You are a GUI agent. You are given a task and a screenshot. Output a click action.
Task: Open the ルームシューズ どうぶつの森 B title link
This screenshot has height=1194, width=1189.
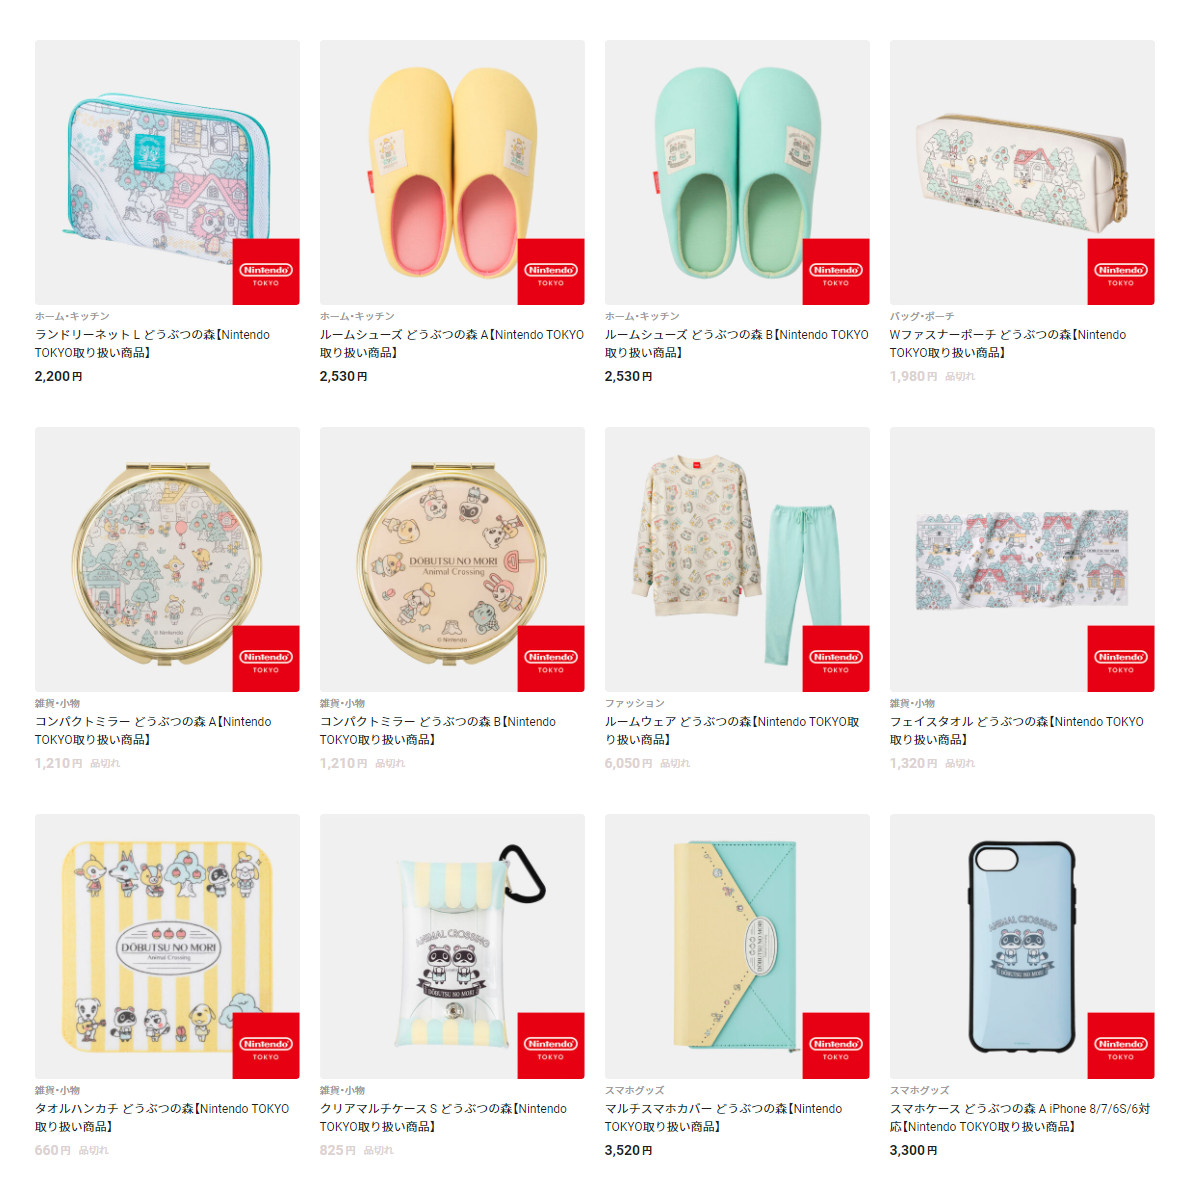(737, 343)
